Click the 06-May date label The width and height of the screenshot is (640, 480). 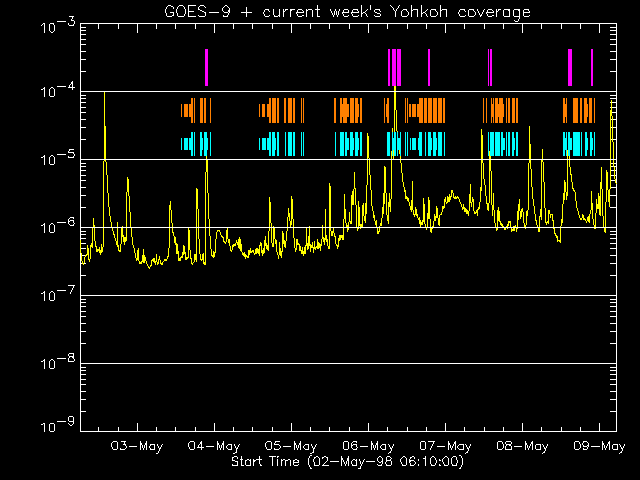(x=368, y=446)
